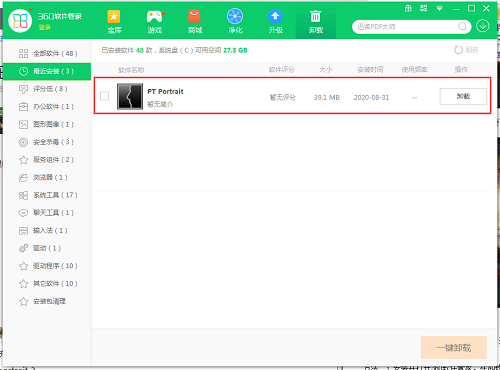Select 服务组件 (2) category
500x370 pixels.
click(47, 160)
